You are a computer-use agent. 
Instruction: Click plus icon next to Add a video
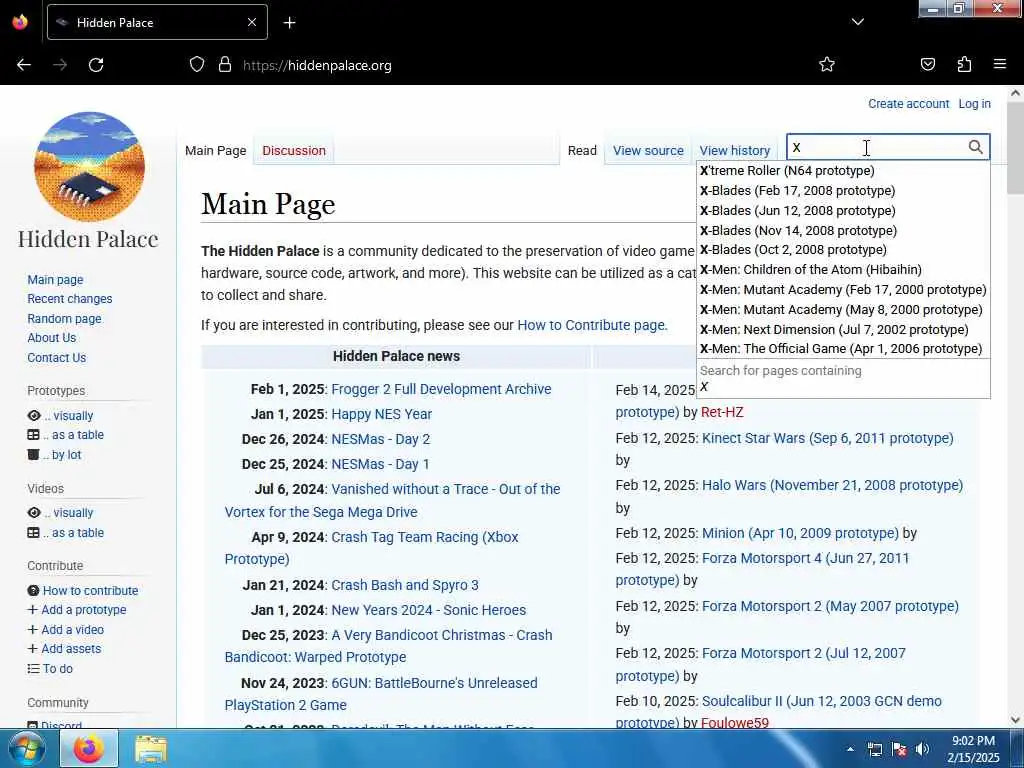click(33, 630)
